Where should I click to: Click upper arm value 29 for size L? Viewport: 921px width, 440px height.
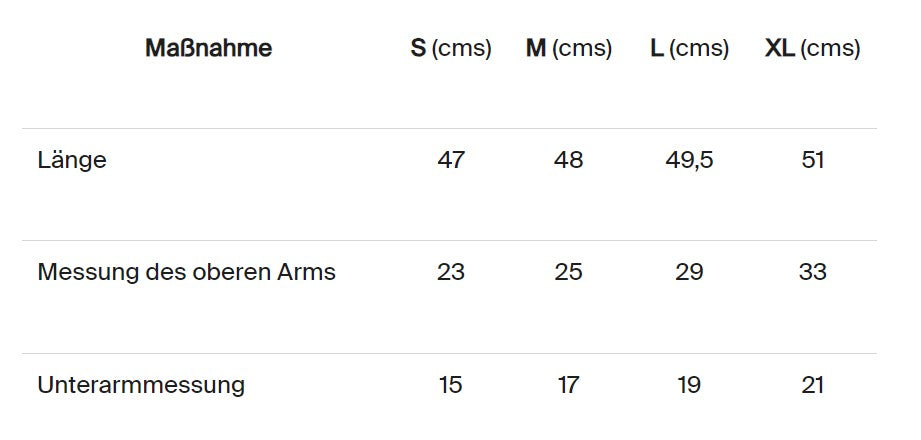pos(689,272)
